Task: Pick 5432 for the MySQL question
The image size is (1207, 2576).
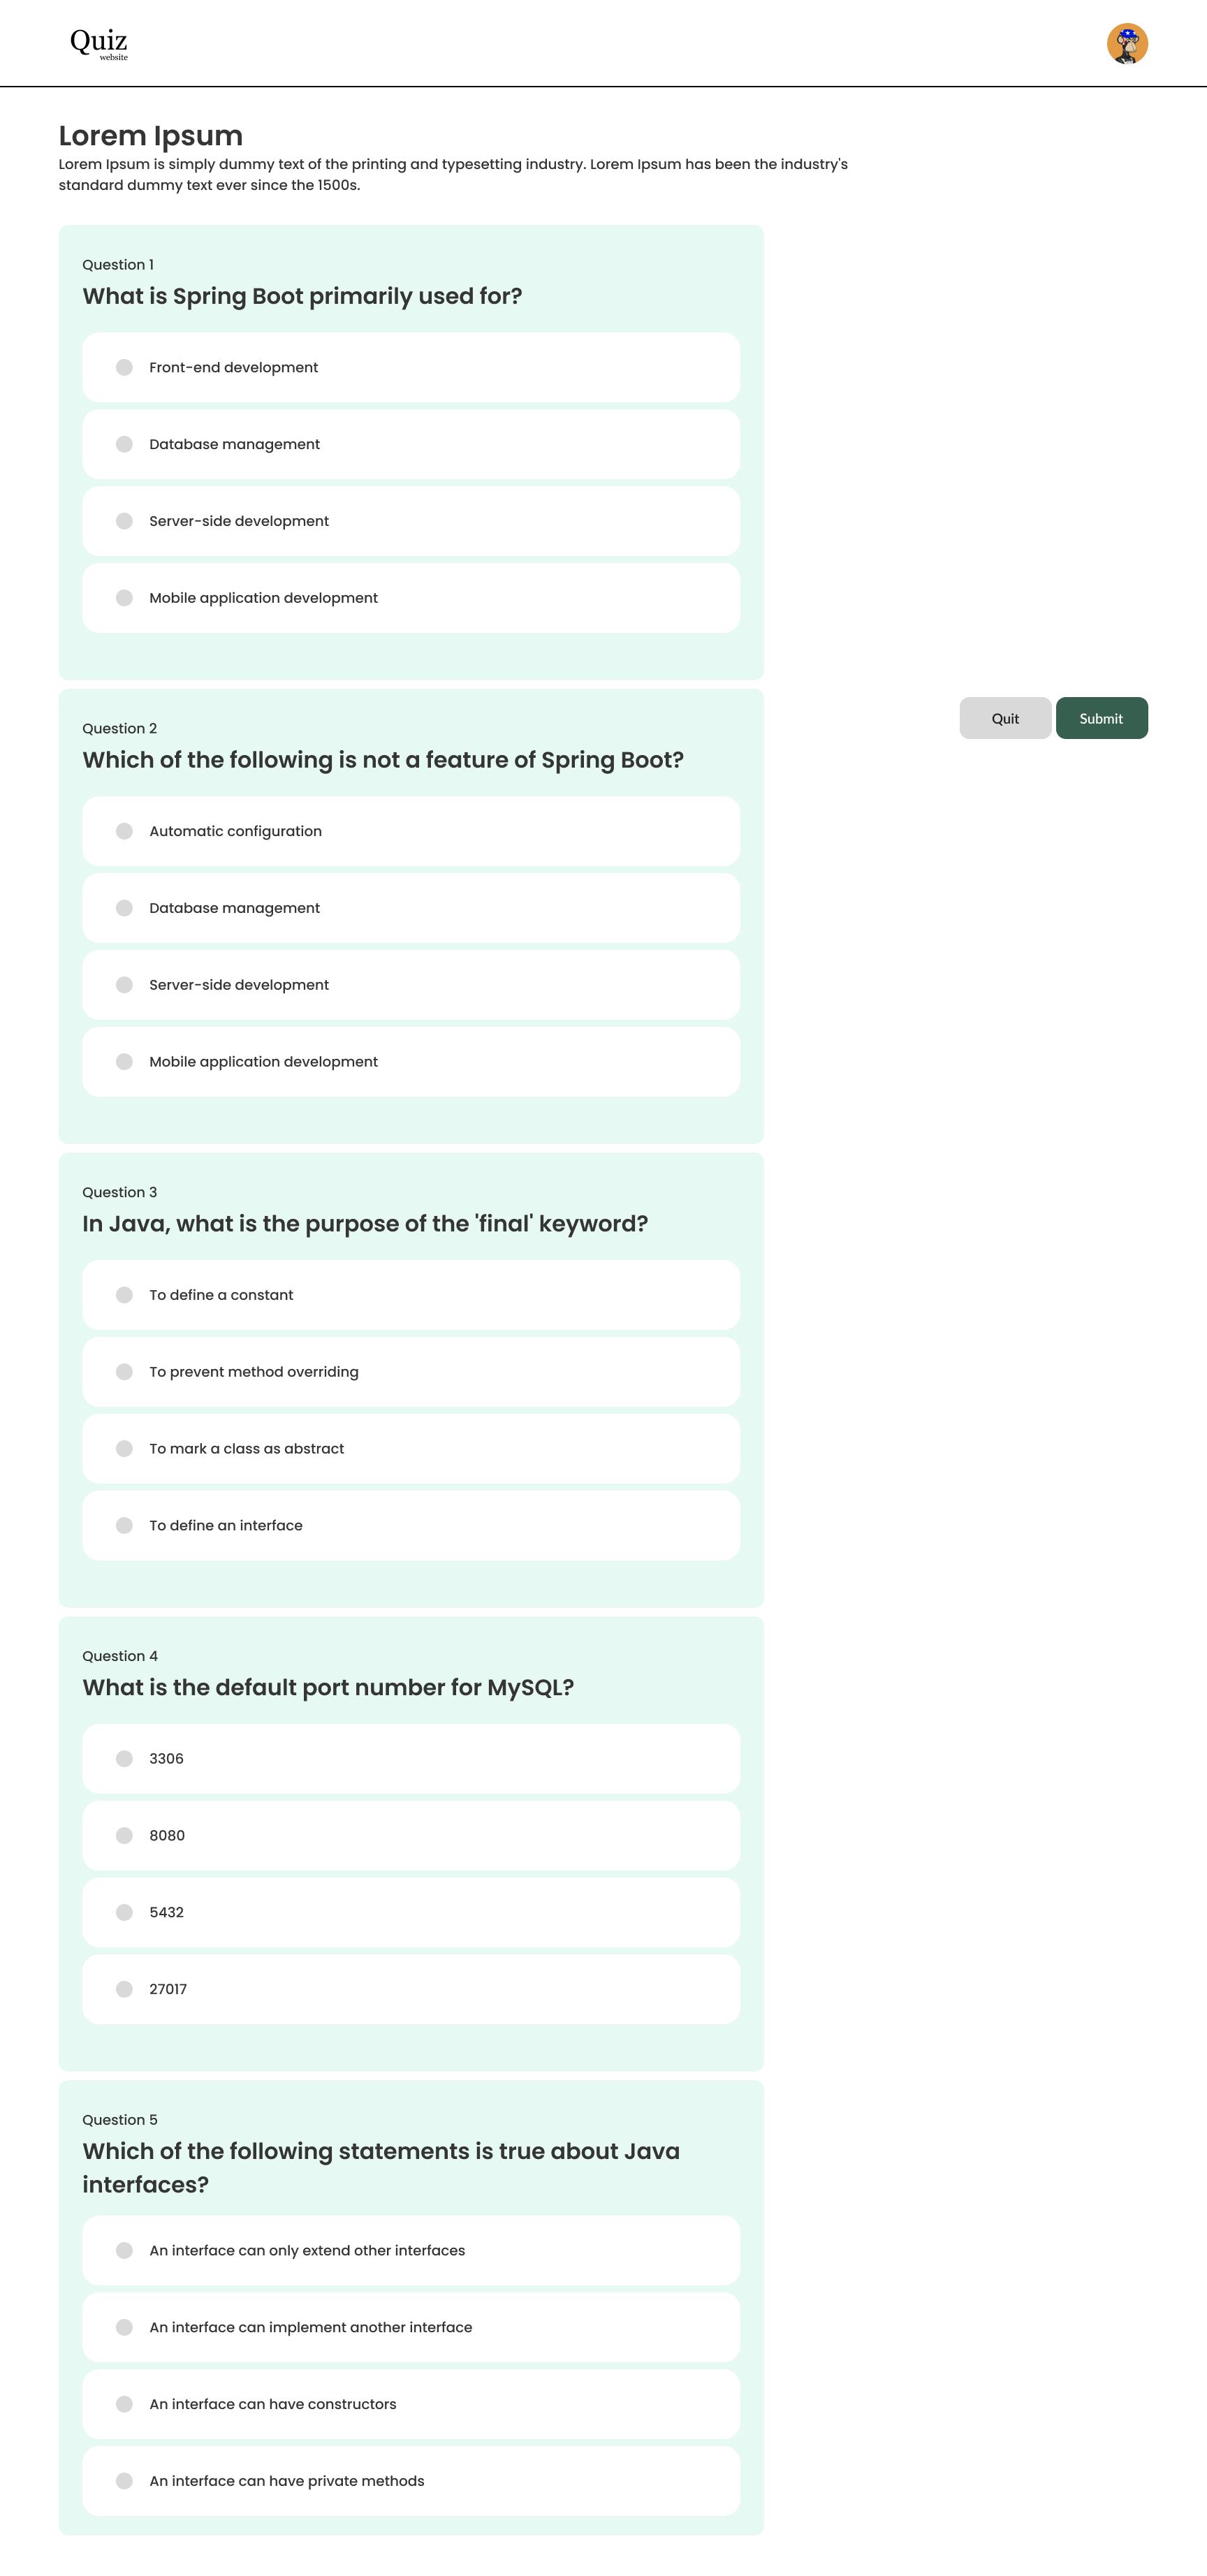Action: [x=125, y=1912]
